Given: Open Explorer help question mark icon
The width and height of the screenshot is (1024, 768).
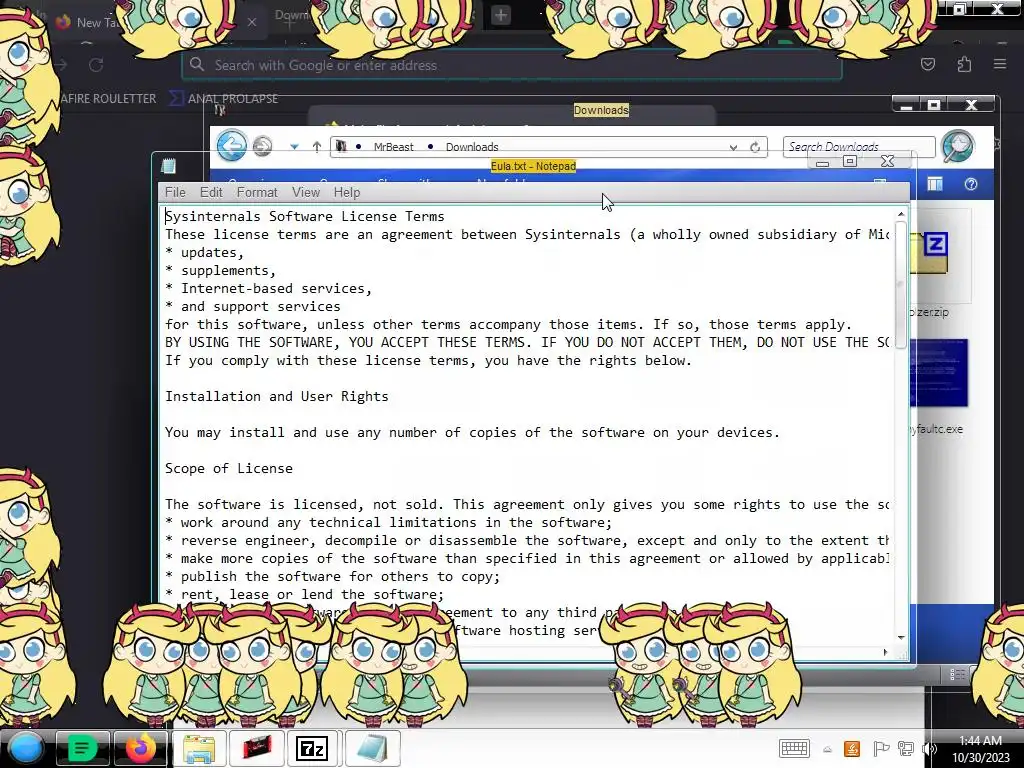Looking at the screenshot, I should tap(971, 184).
